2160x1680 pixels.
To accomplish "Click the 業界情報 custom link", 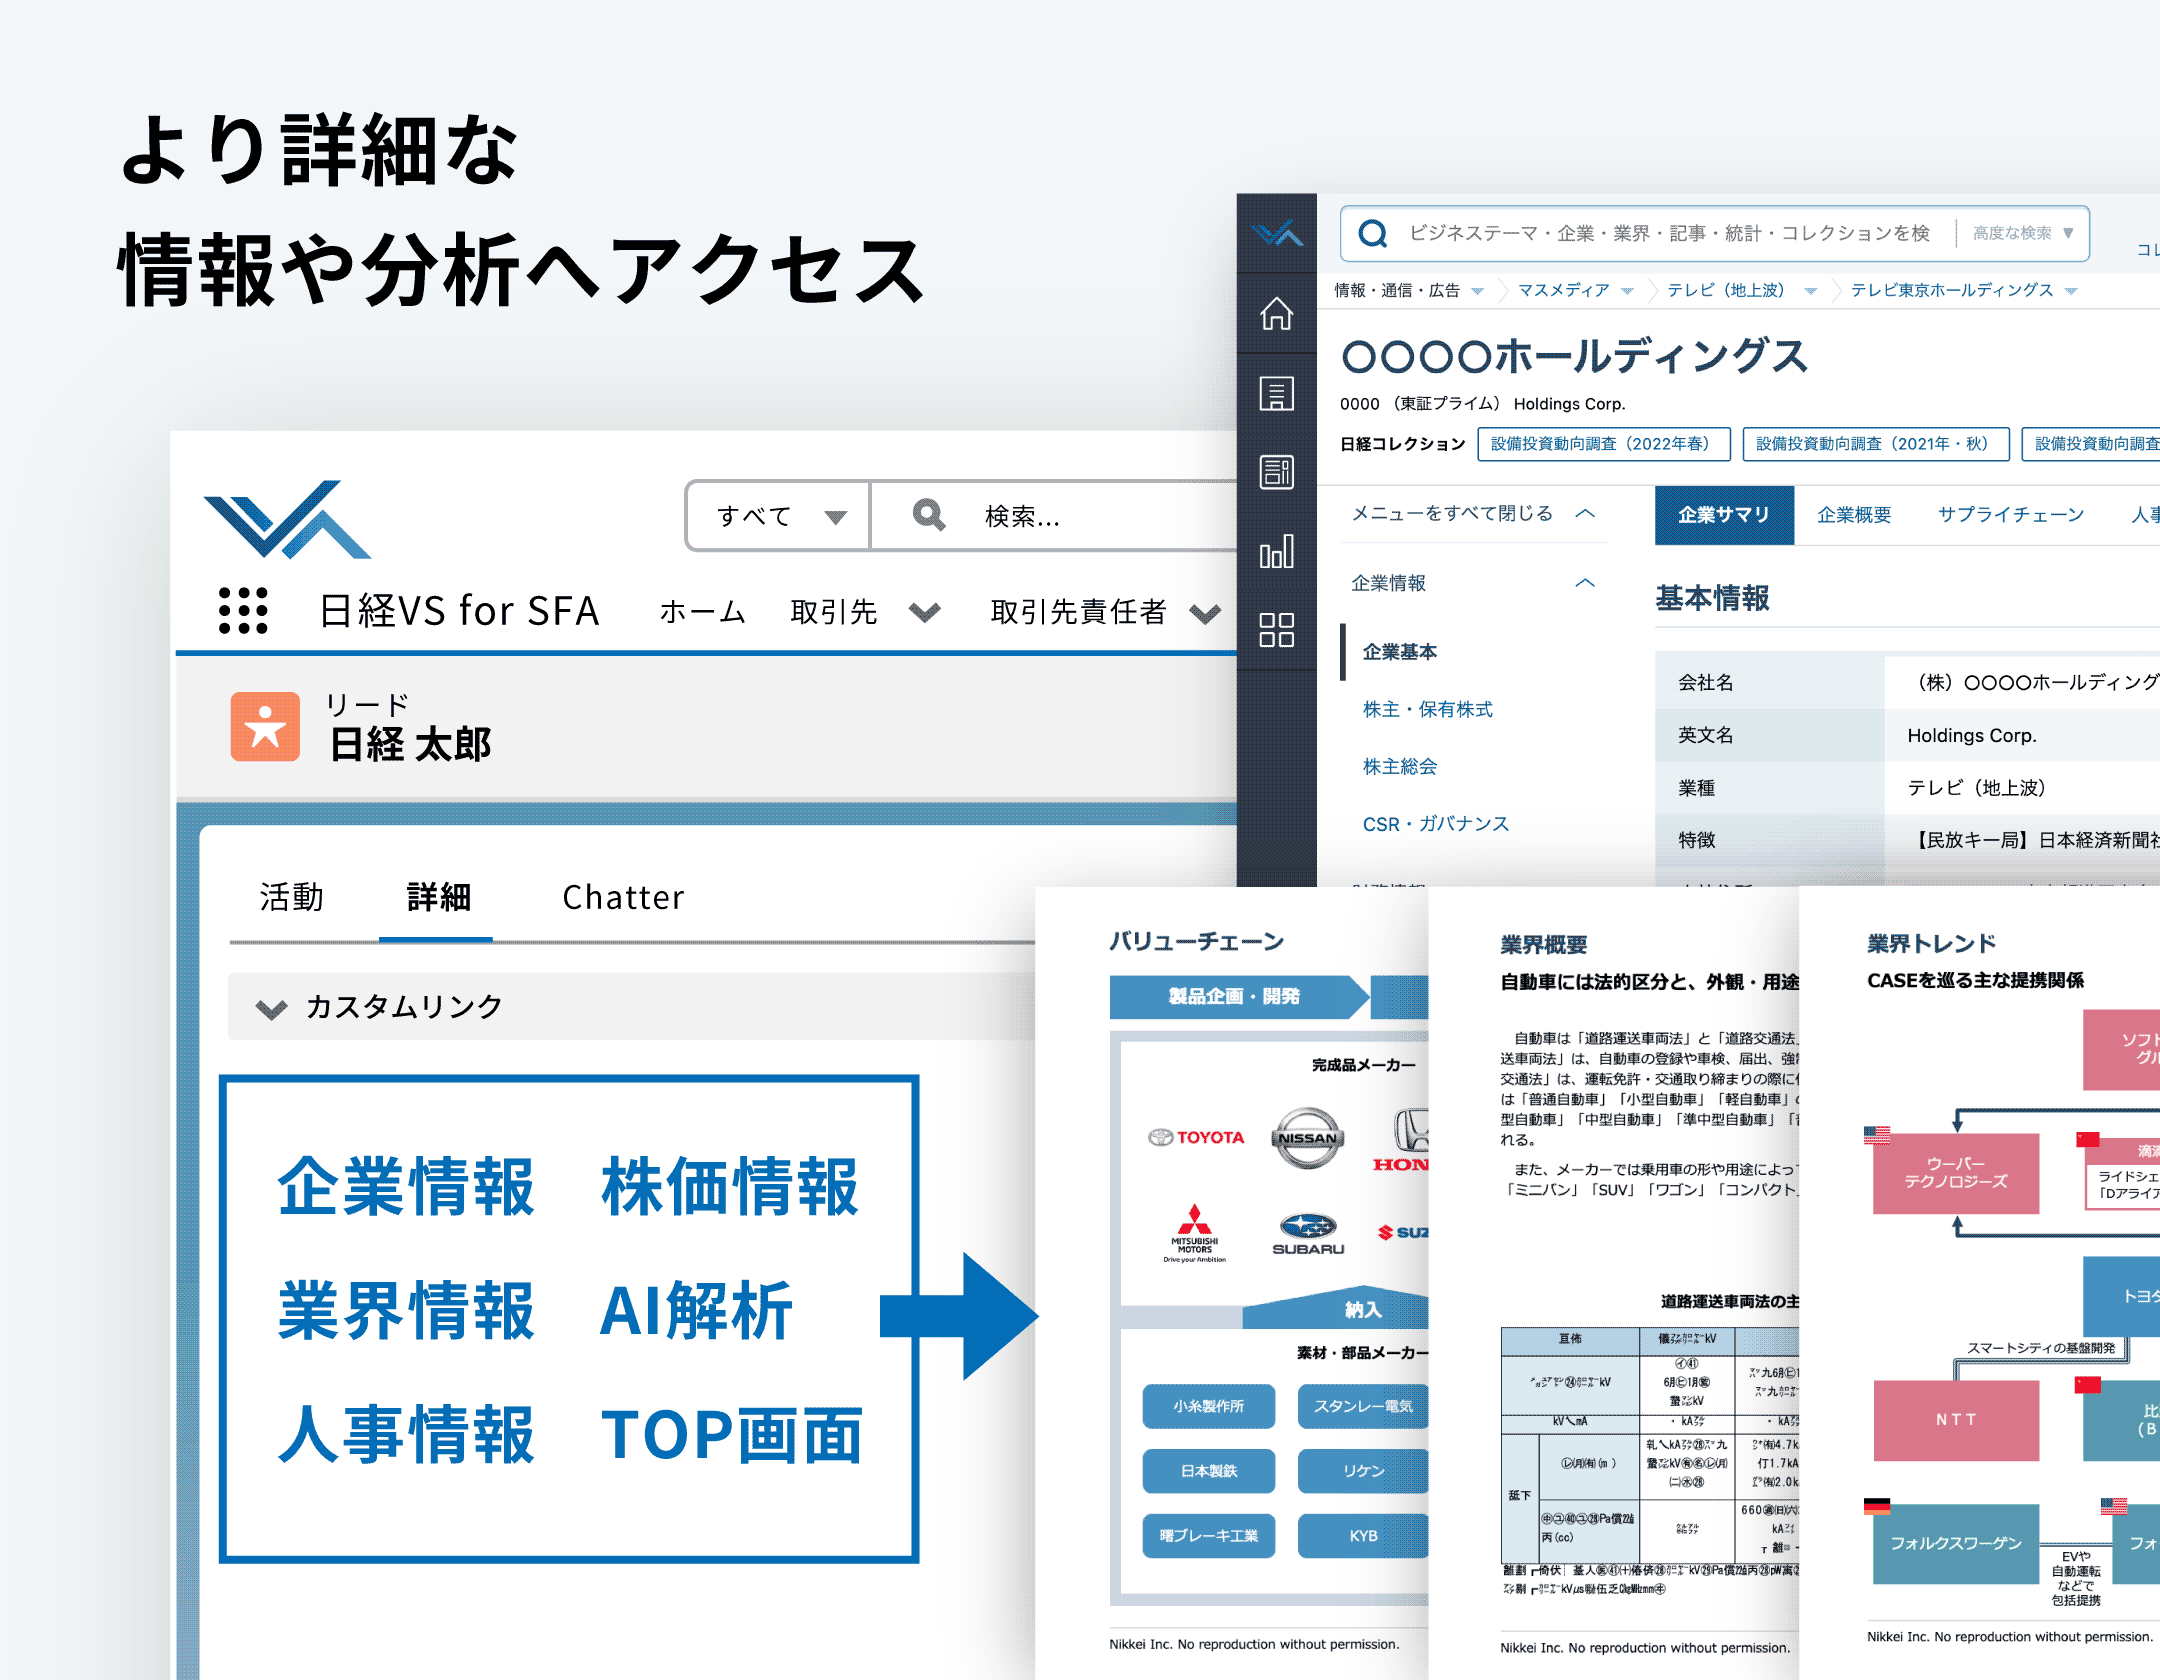I will (x=406, y=1311).
